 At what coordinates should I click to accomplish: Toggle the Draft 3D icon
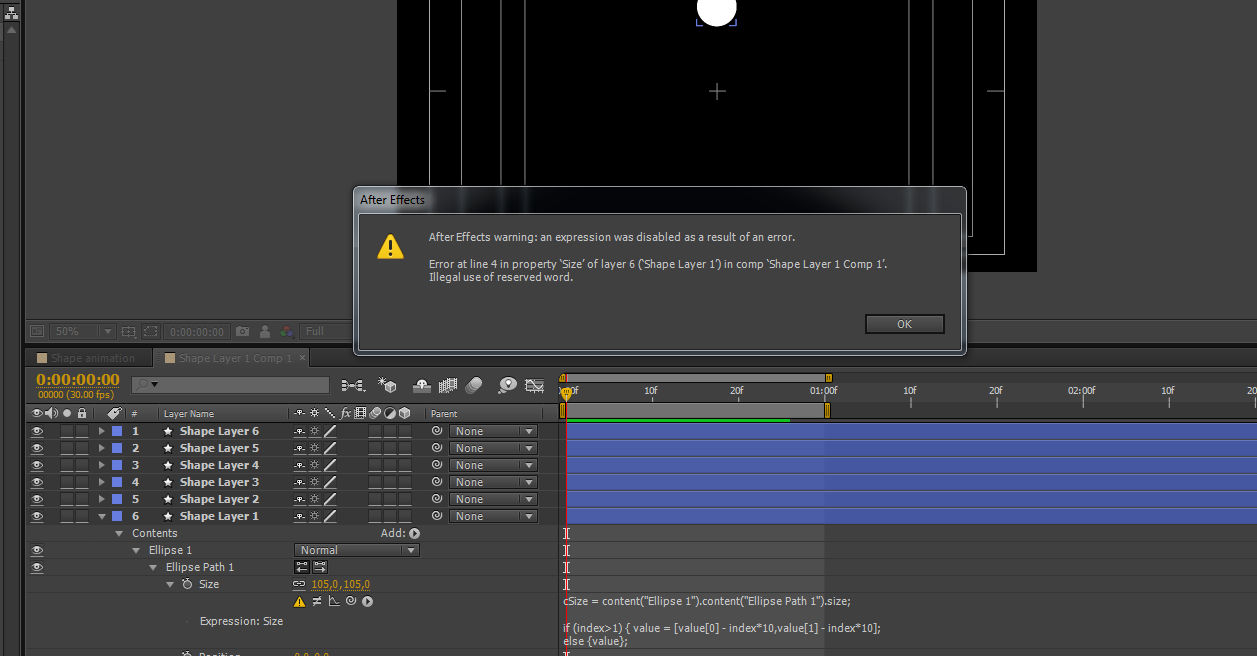point(387,385)
